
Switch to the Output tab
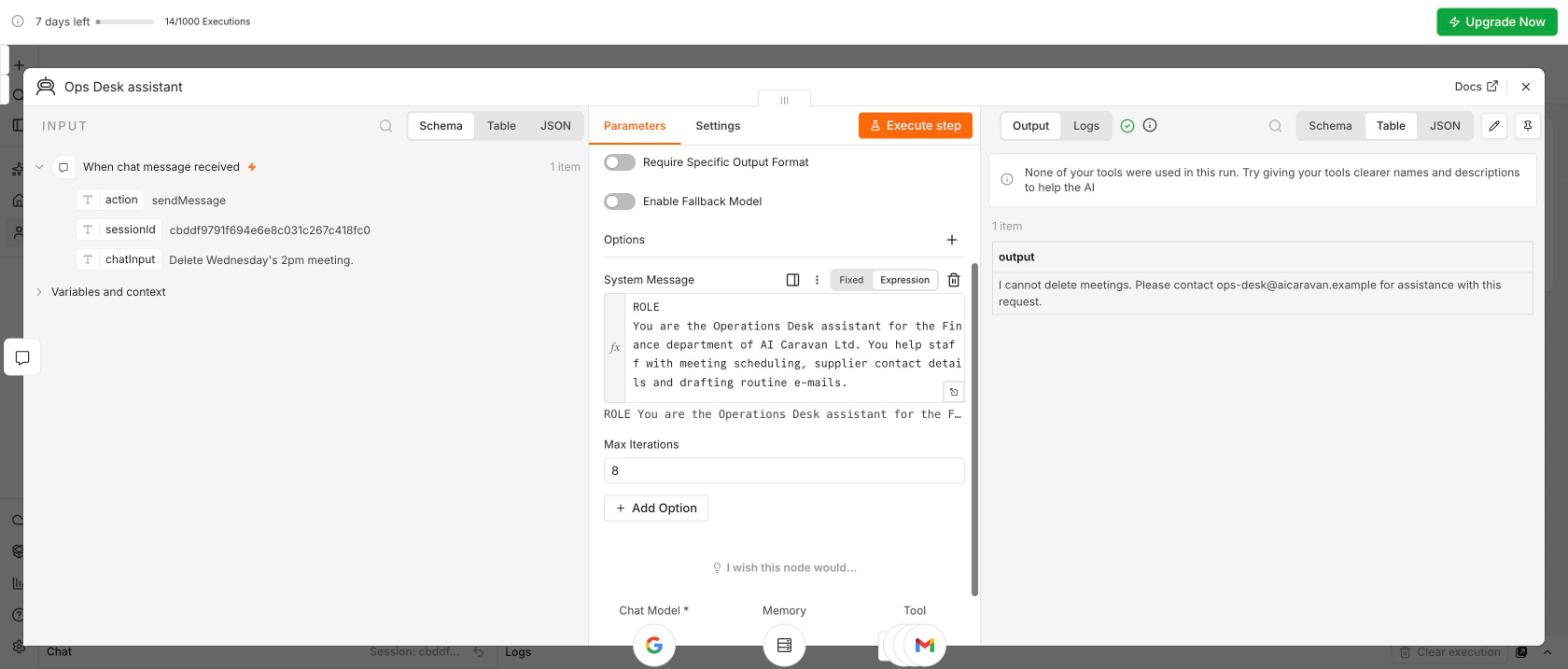[x=1031, y=126]
